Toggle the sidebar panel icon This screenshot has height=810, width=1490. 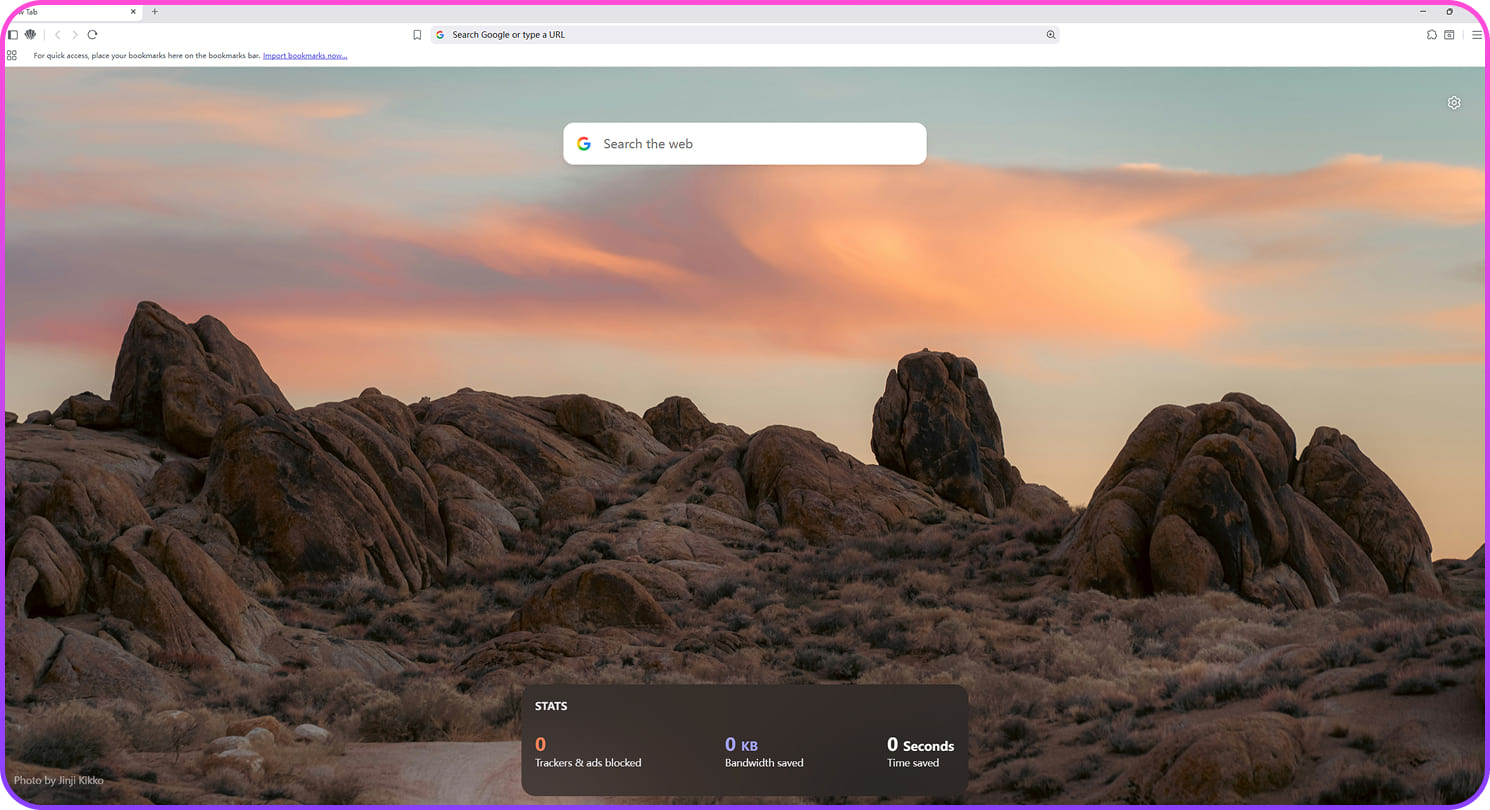click(x=13, y=35)
